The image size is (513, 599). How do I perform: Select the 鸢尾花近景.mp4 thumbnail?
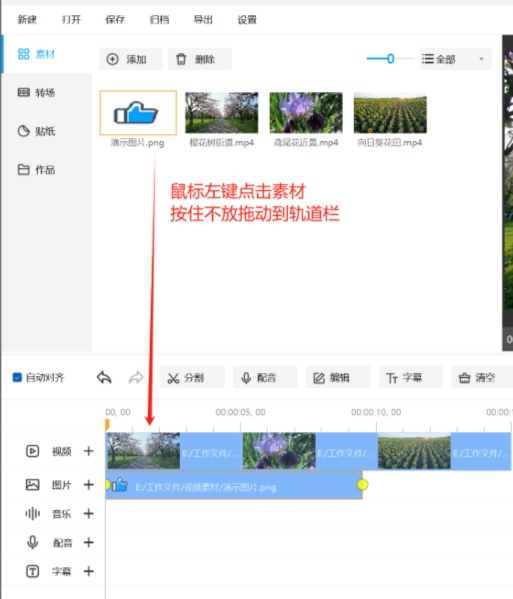(x=306, y=113)
